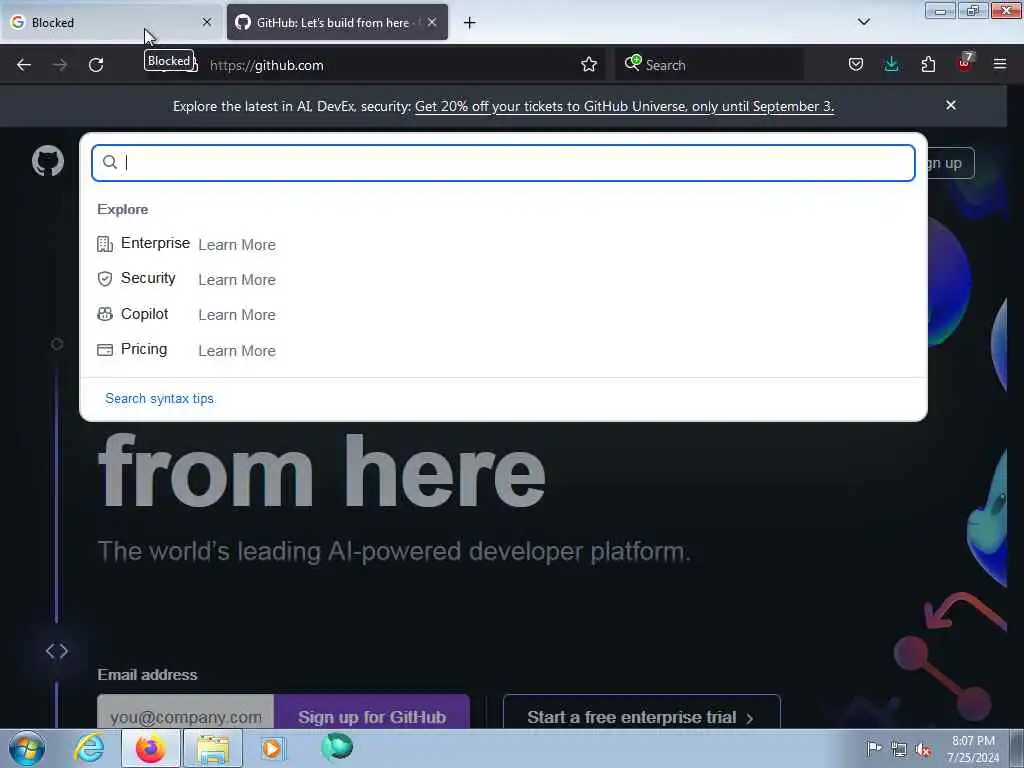This screenshot has height=768, width=1024.
Task: Open the Search syntax tips link
Action: point(159,398)
